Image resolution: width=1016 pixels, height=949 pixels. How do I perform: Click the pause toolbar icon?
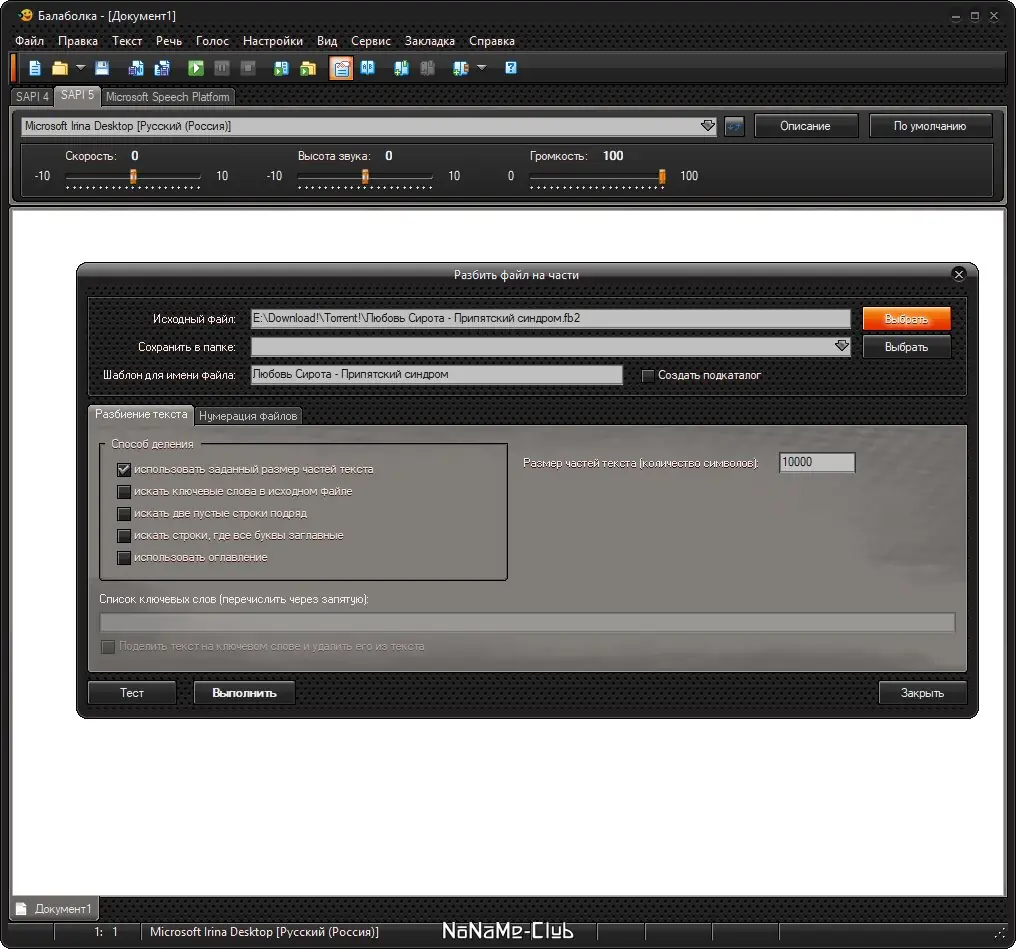tap(222, 68)
